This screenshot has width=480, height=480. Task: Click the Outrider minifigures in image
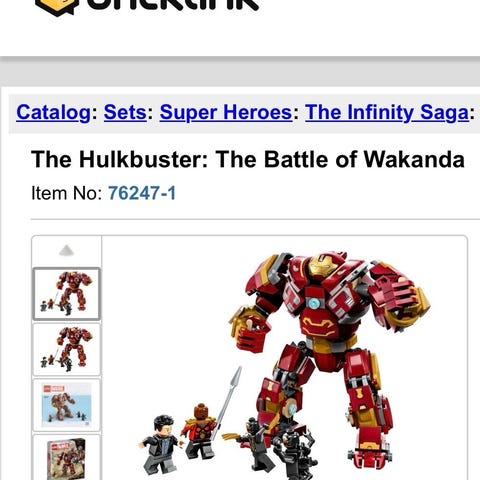277,447
